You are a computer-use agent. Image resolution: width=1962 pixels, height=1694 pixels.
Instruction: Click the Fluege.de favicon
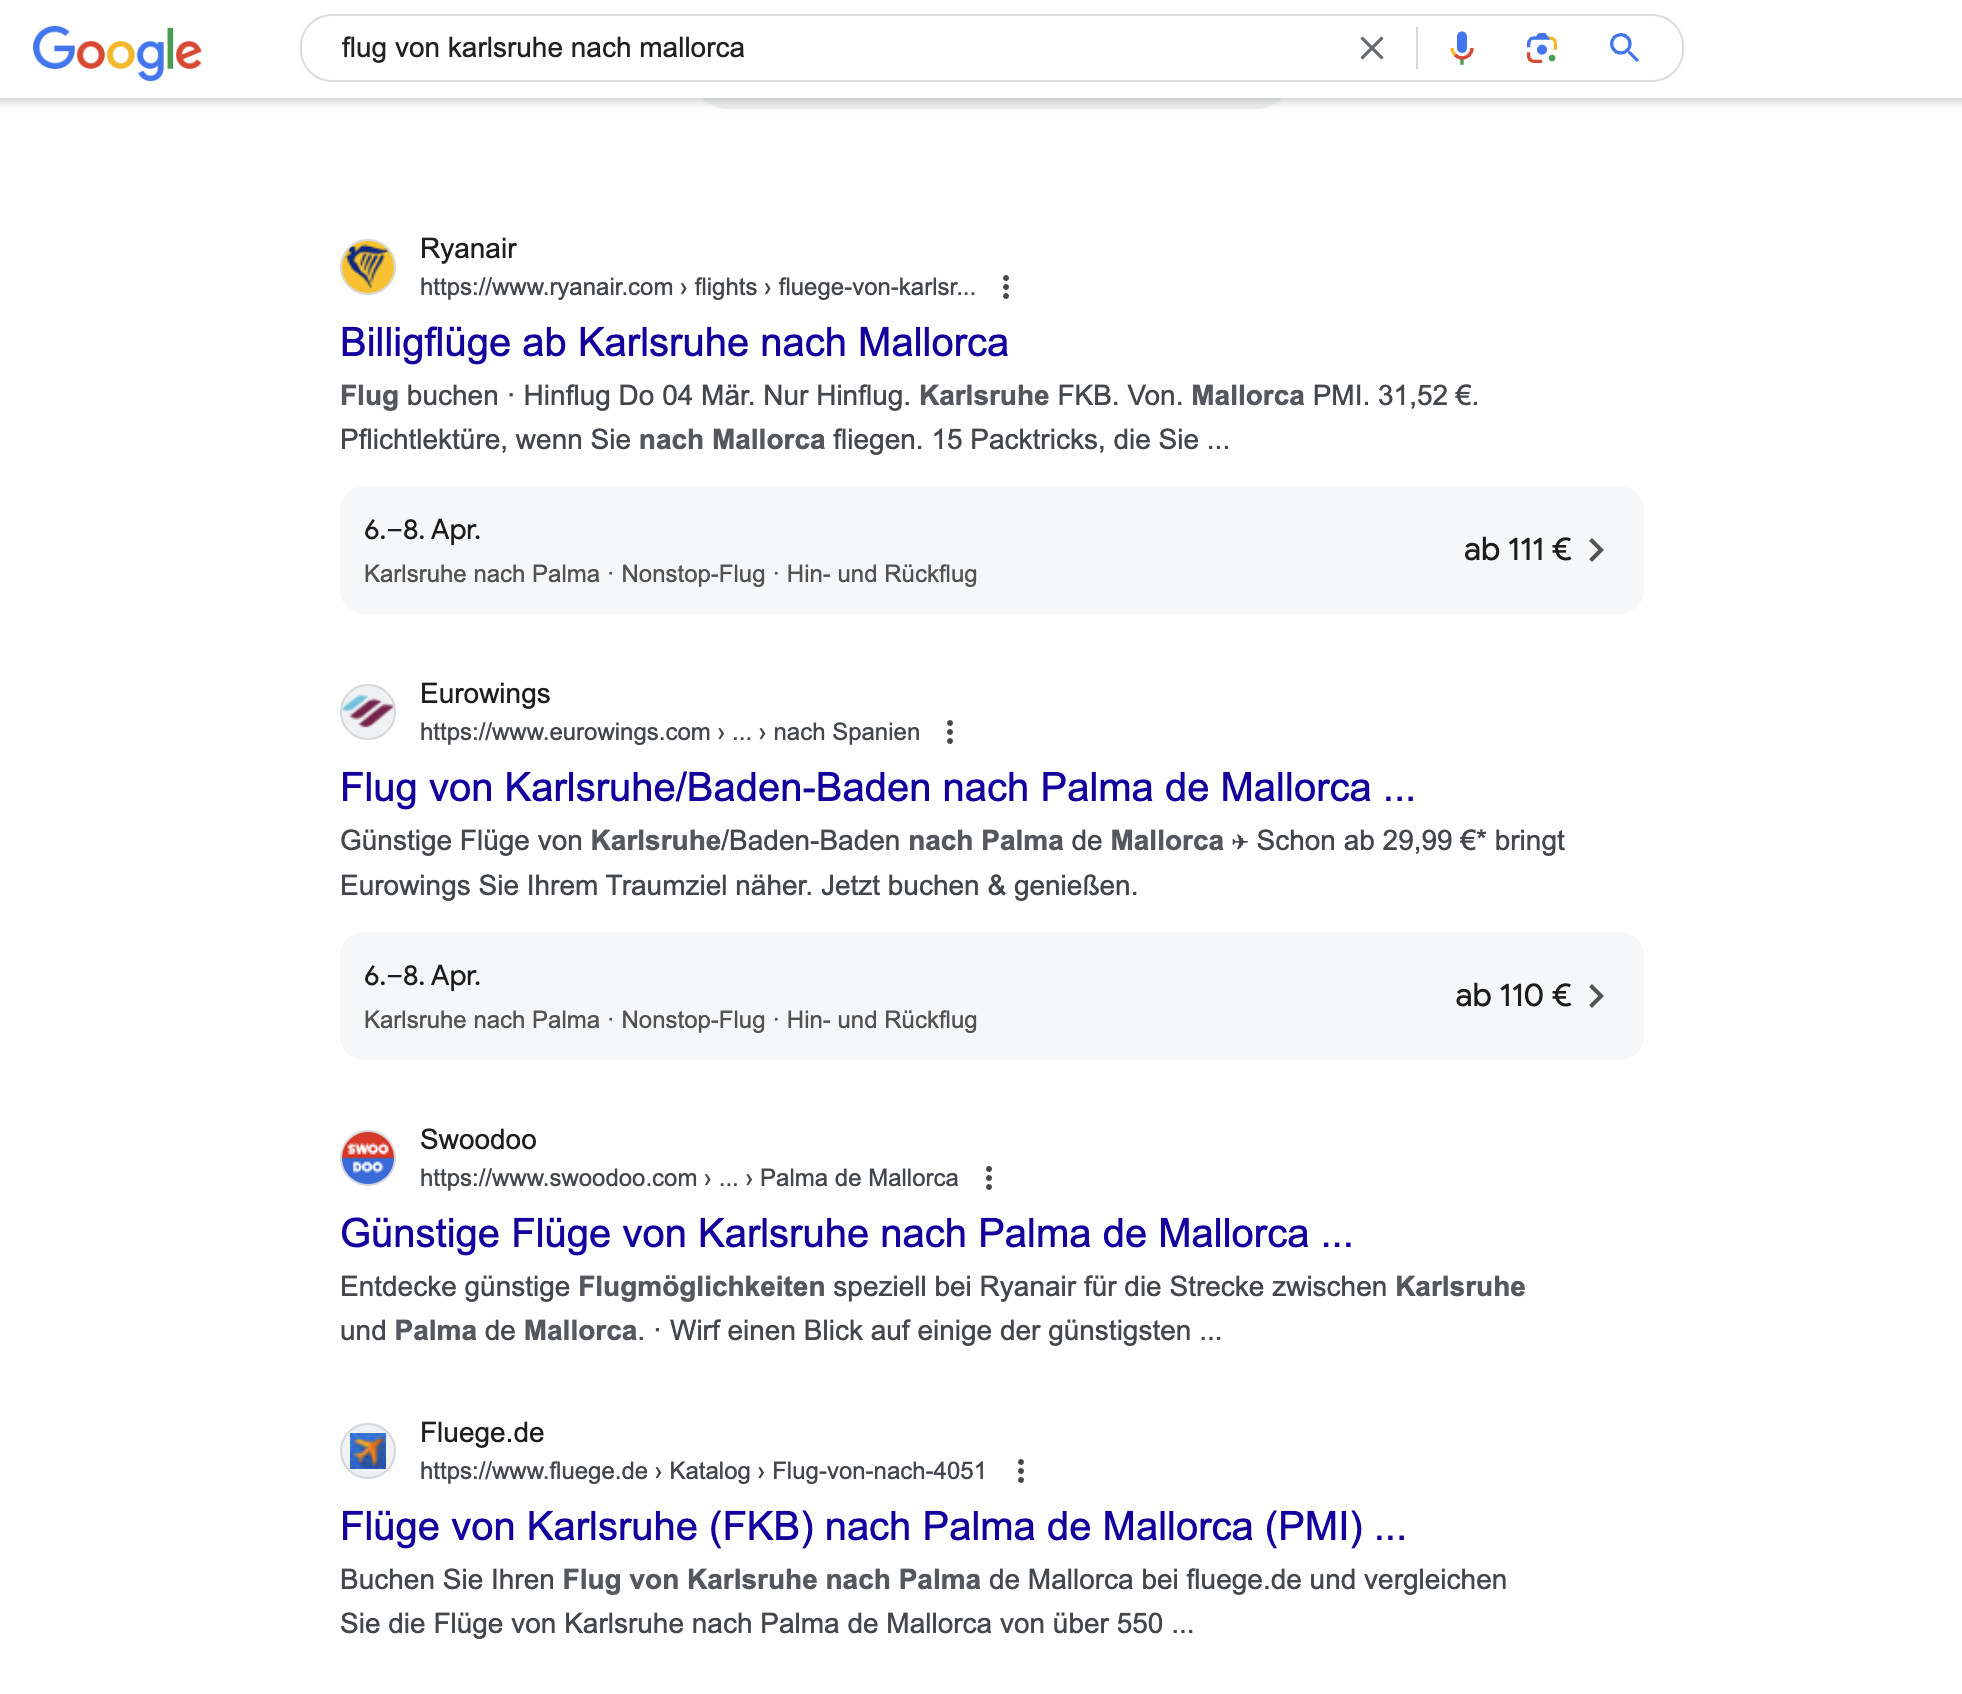pos(368,1451)
